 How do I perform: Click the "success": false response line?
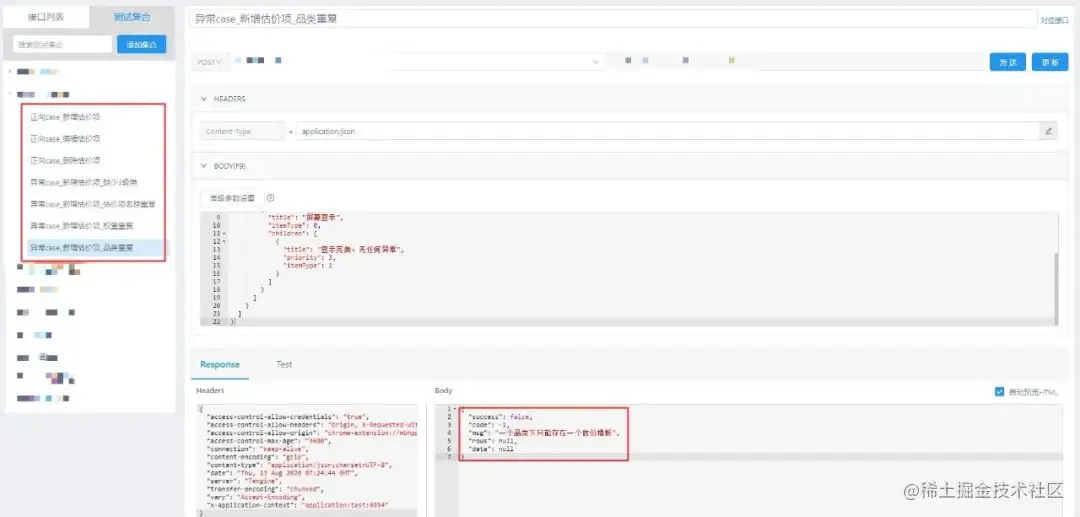tap(501, 417)
